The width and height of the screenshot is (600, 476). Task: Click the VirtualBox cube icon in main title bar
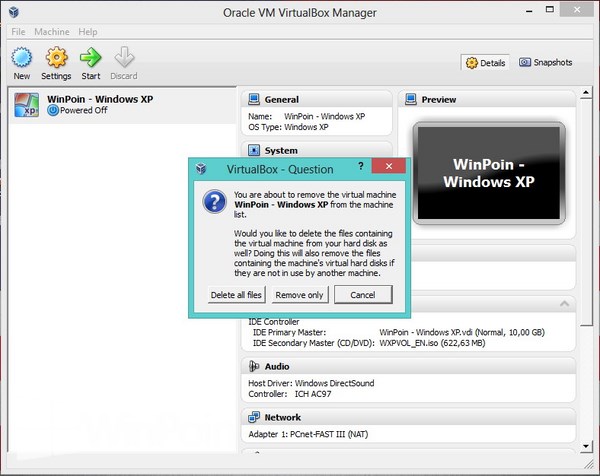click(14, 12)
